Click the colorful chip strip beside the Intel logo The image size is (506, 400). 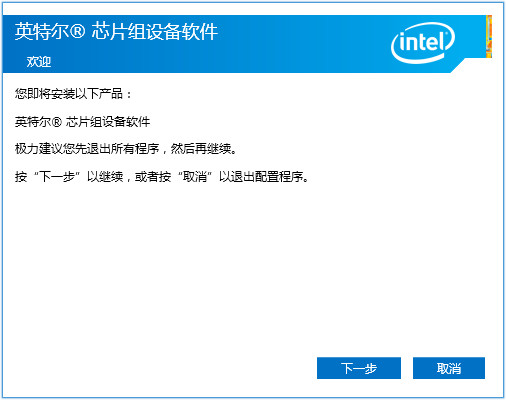click(x=489, y=37)
